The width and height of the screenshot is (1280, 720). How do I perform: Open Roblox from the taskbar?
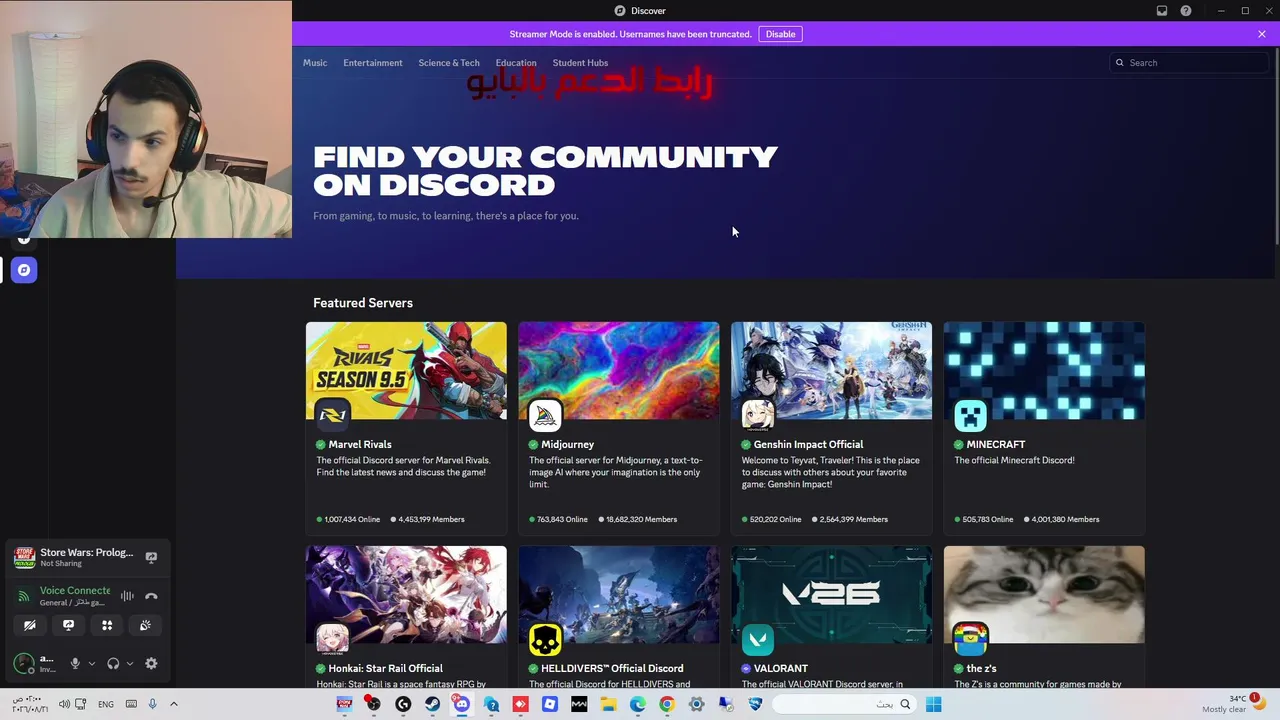point(550,704)
